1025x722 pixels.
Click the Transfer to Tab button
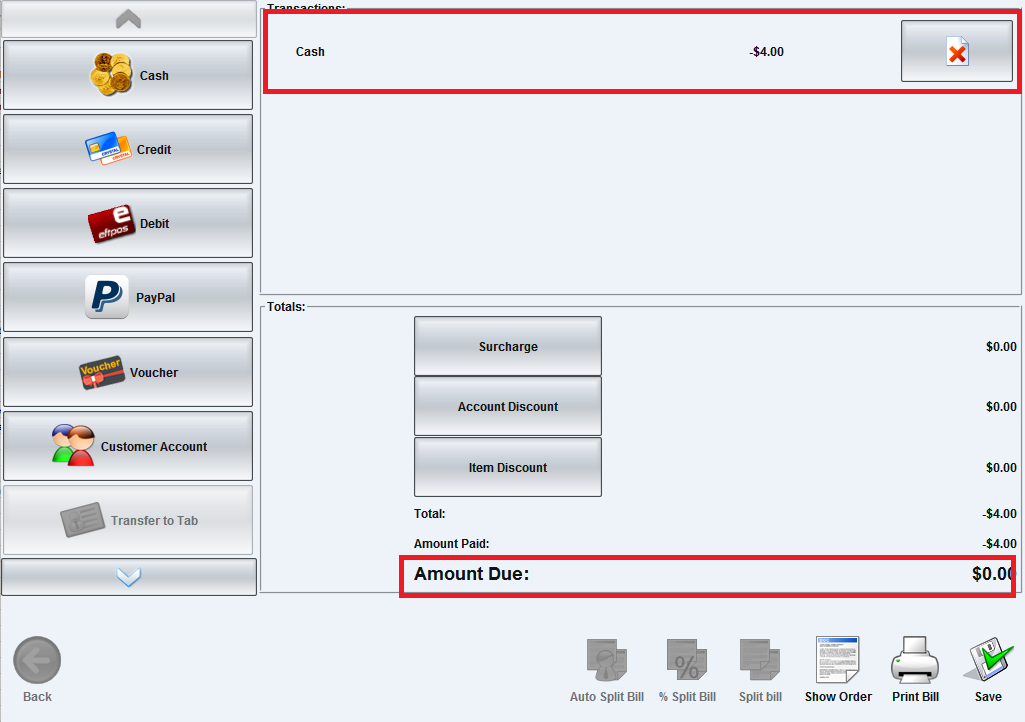128,520
